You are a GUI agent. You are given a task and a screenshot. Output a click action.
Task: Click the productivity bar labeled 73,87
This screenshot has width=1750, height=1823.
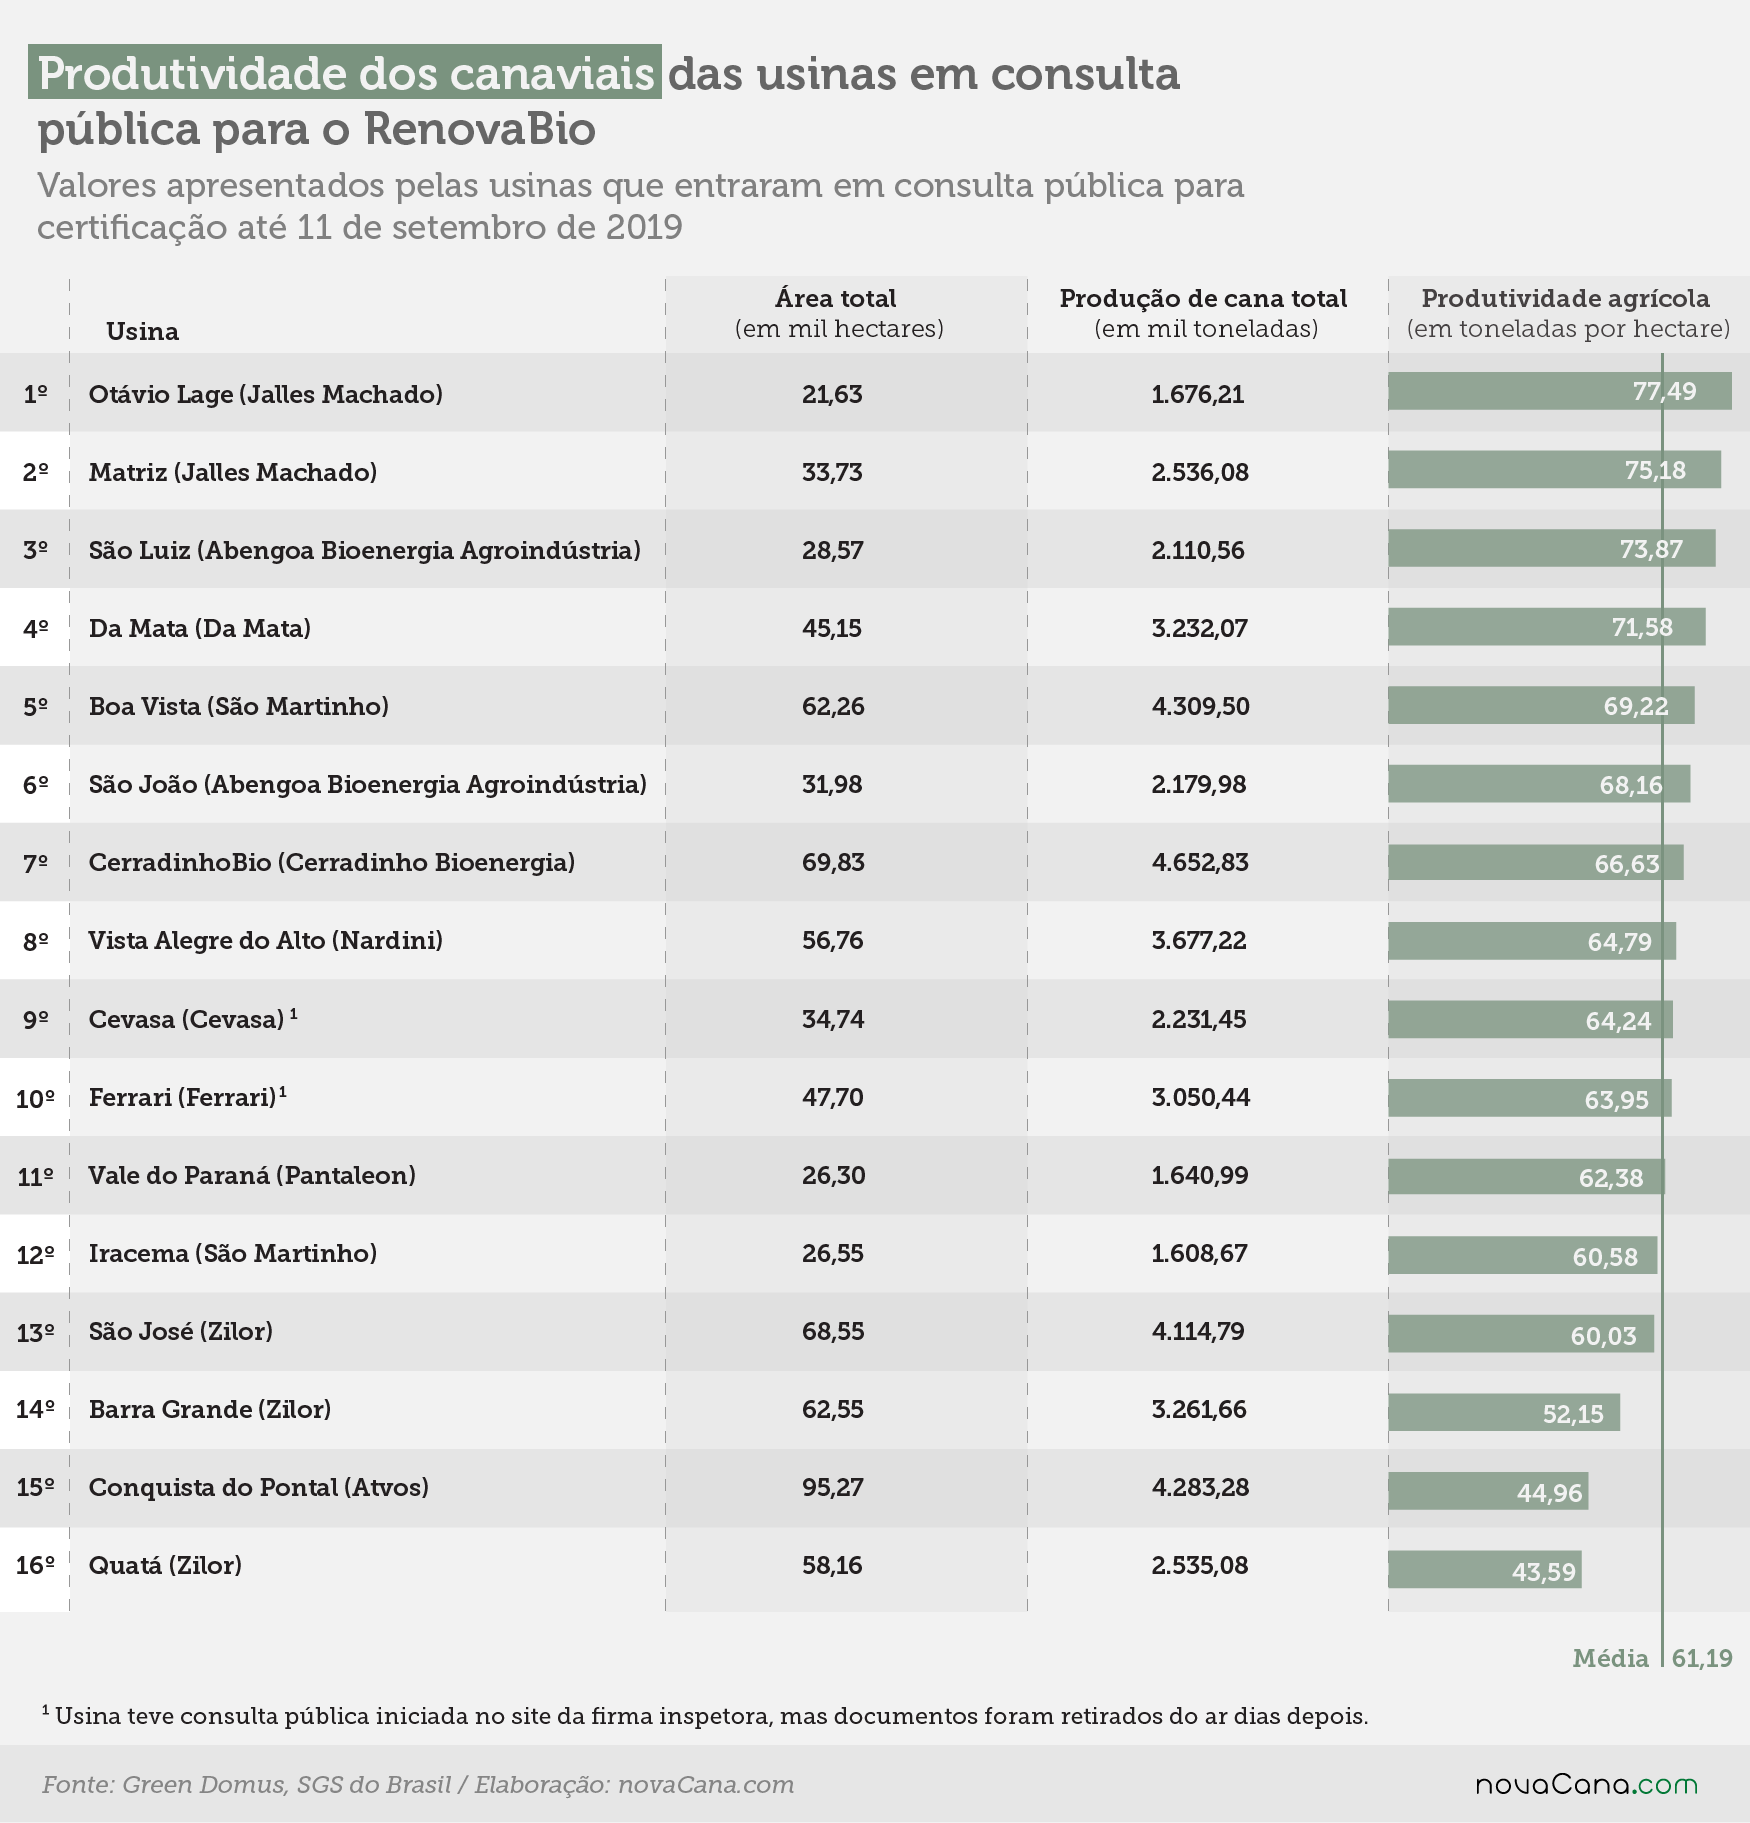click(x=1552, y=548)
